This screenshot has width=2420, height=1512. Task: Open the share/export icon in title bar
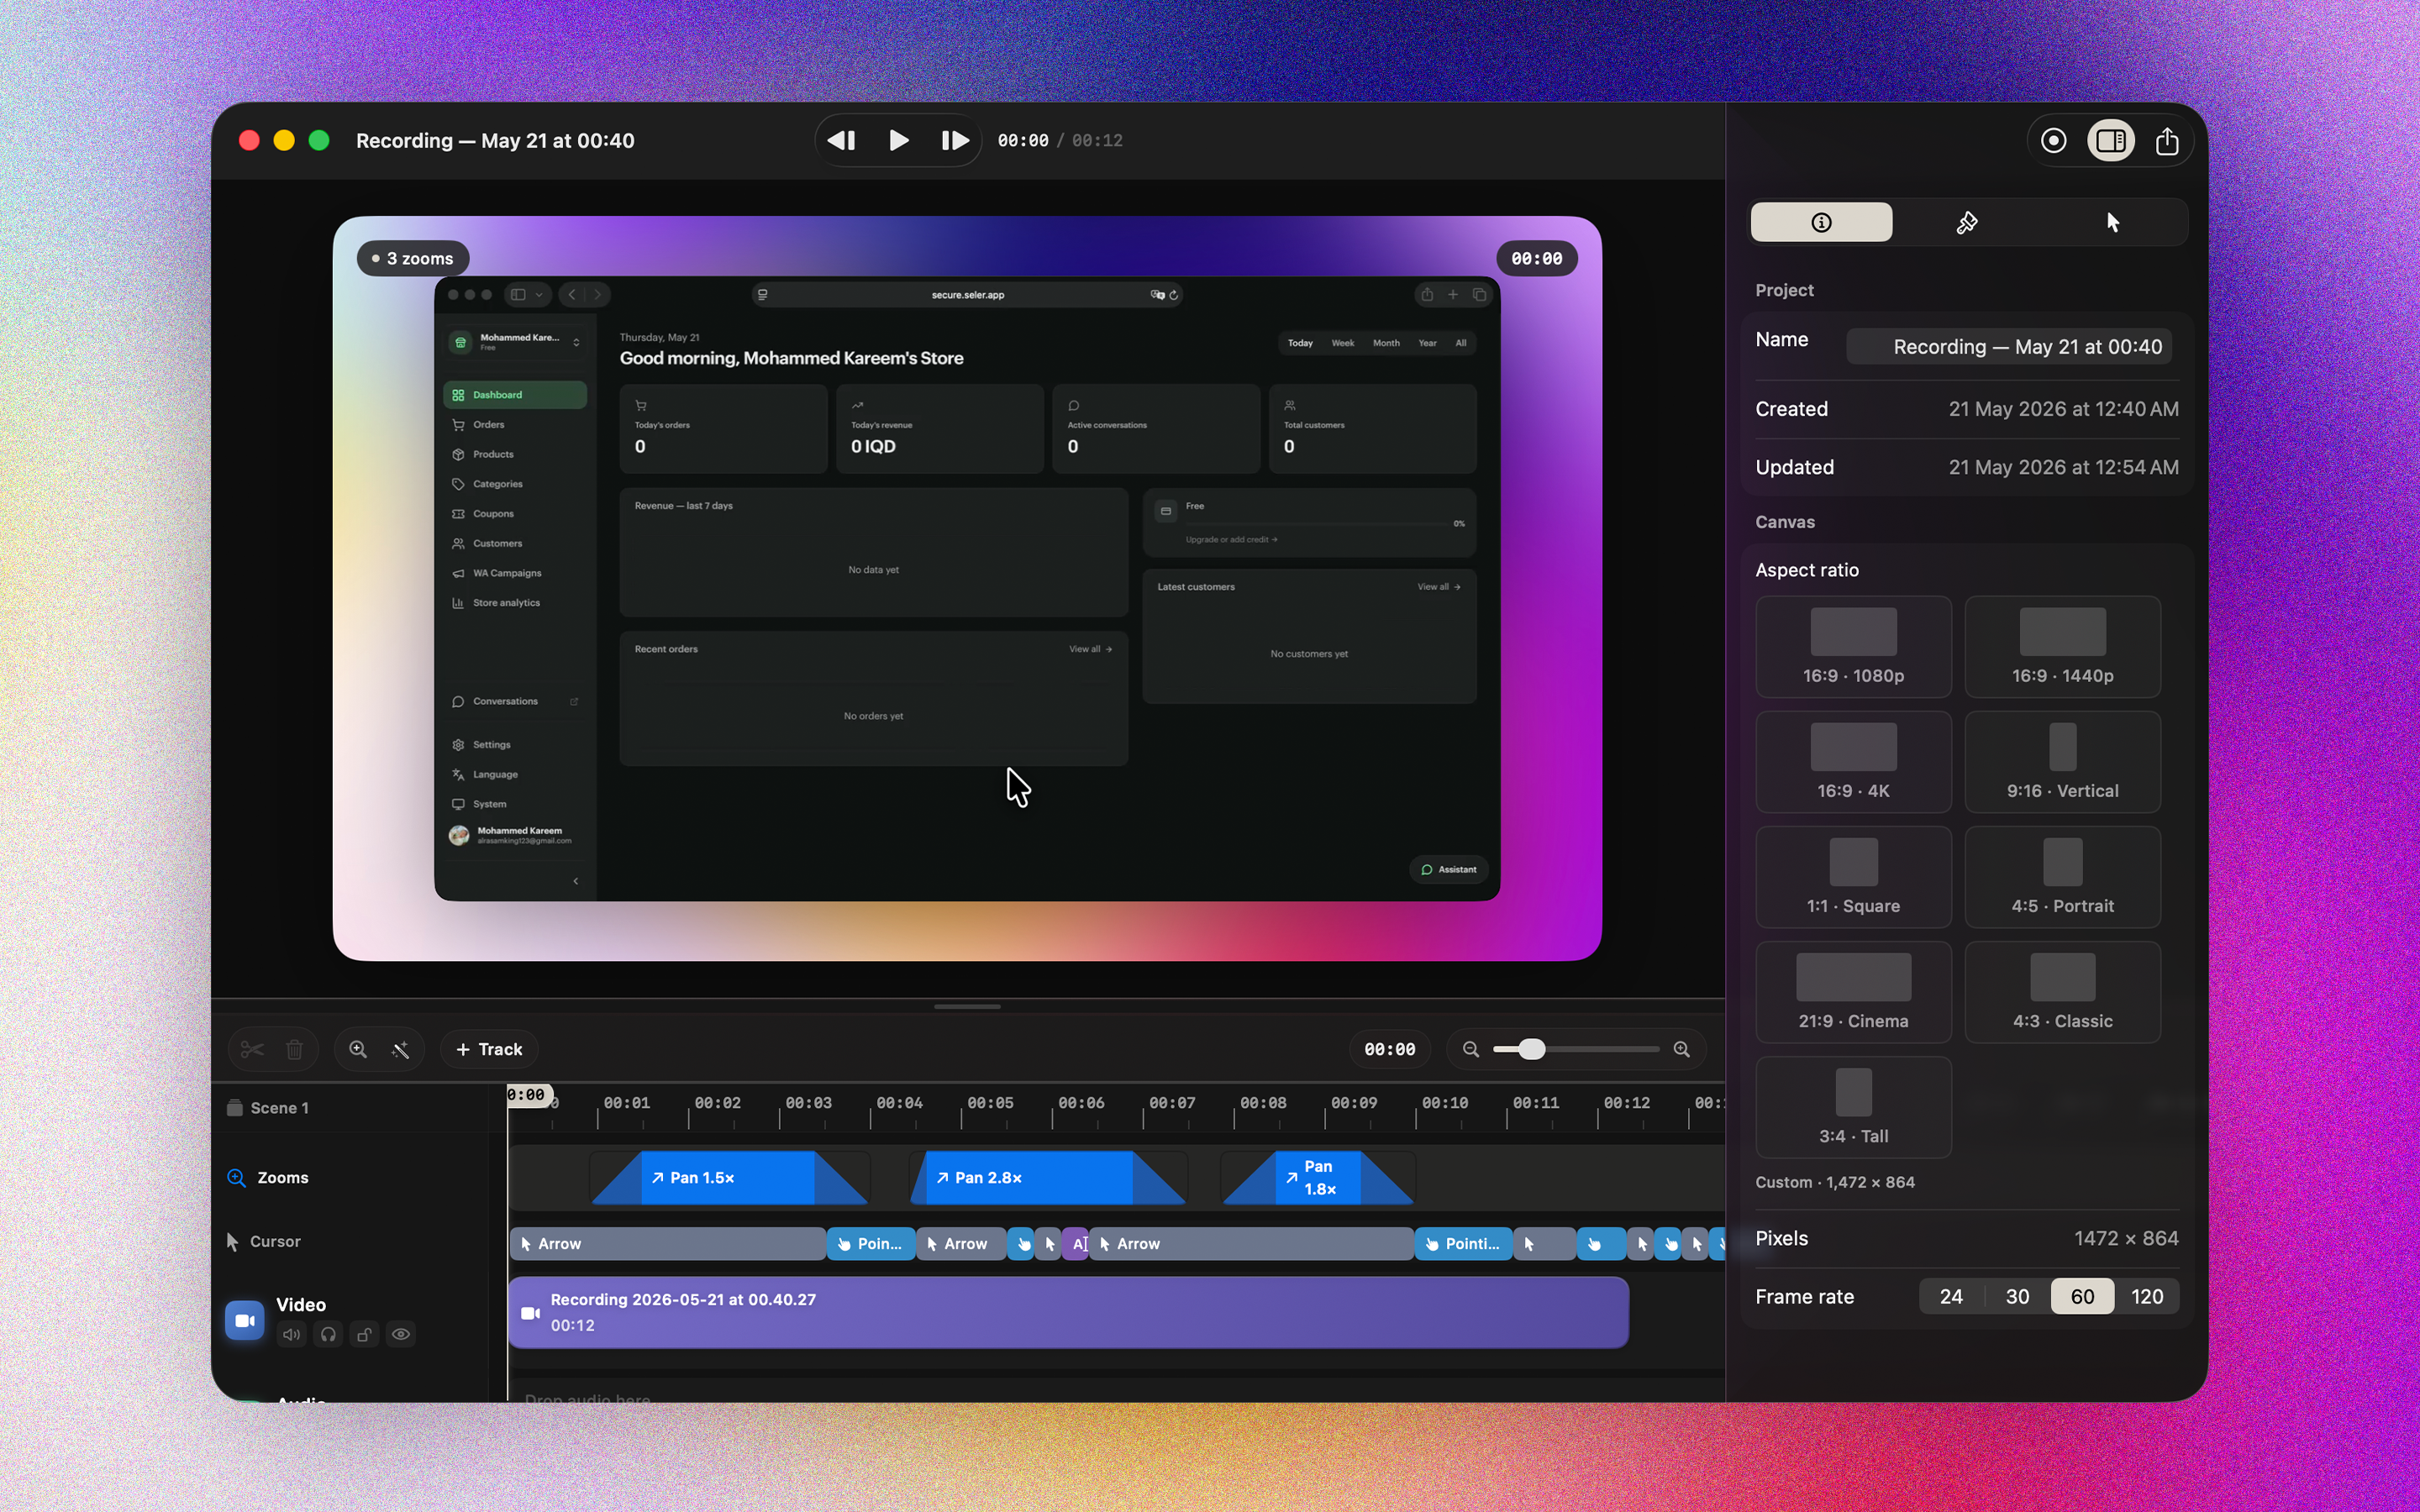(x=2167, y=141)
